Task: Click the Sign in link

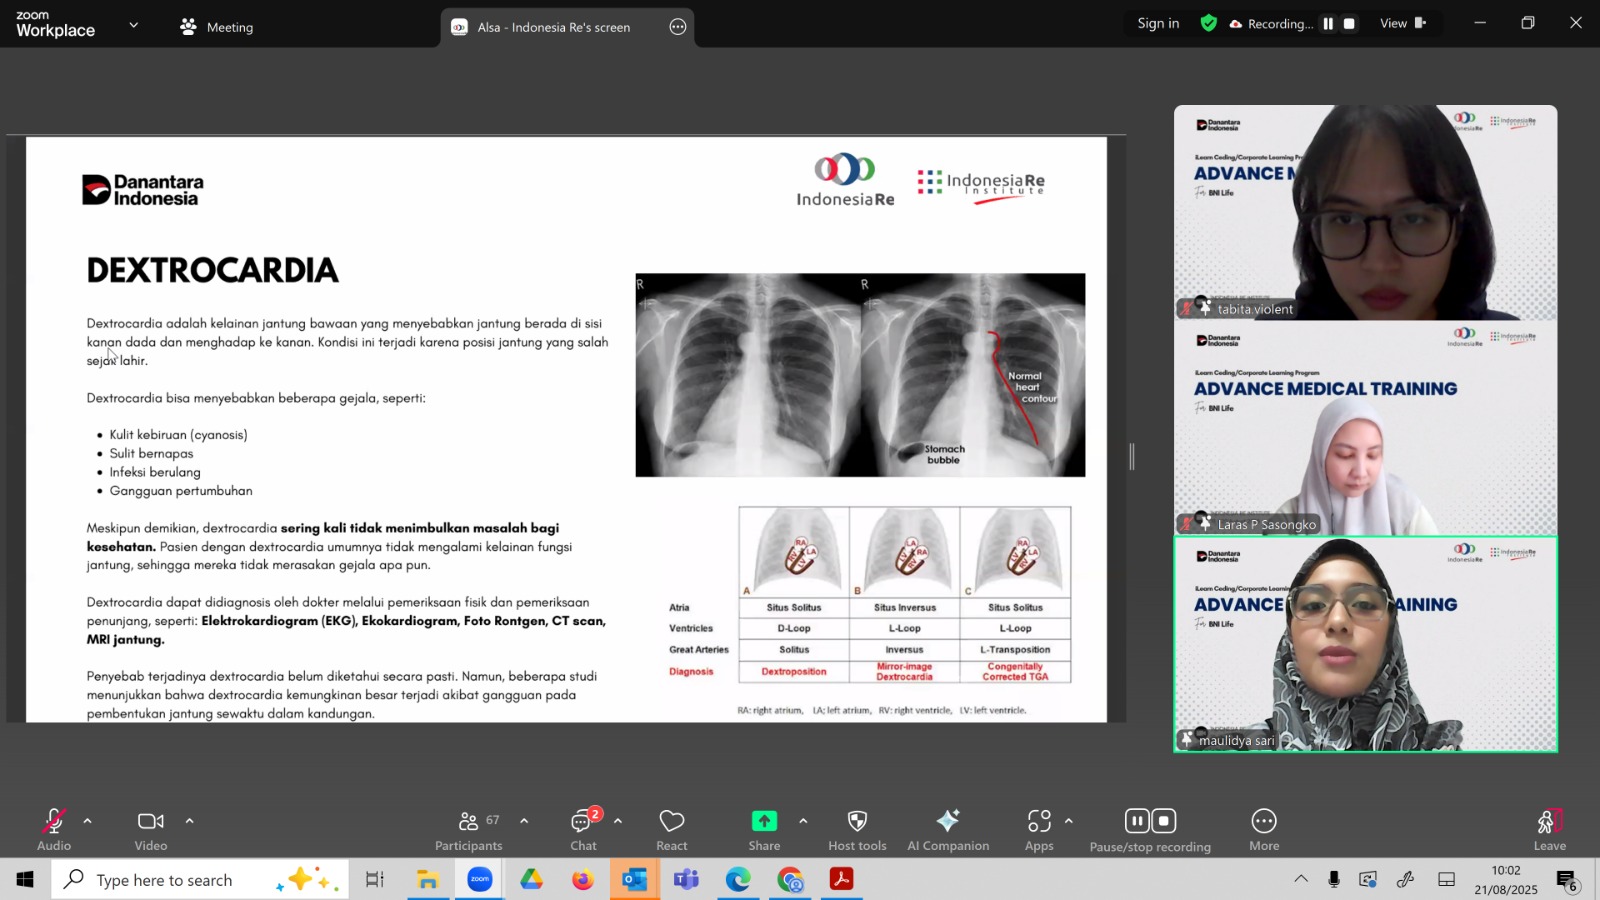Action: (1158, 24)
